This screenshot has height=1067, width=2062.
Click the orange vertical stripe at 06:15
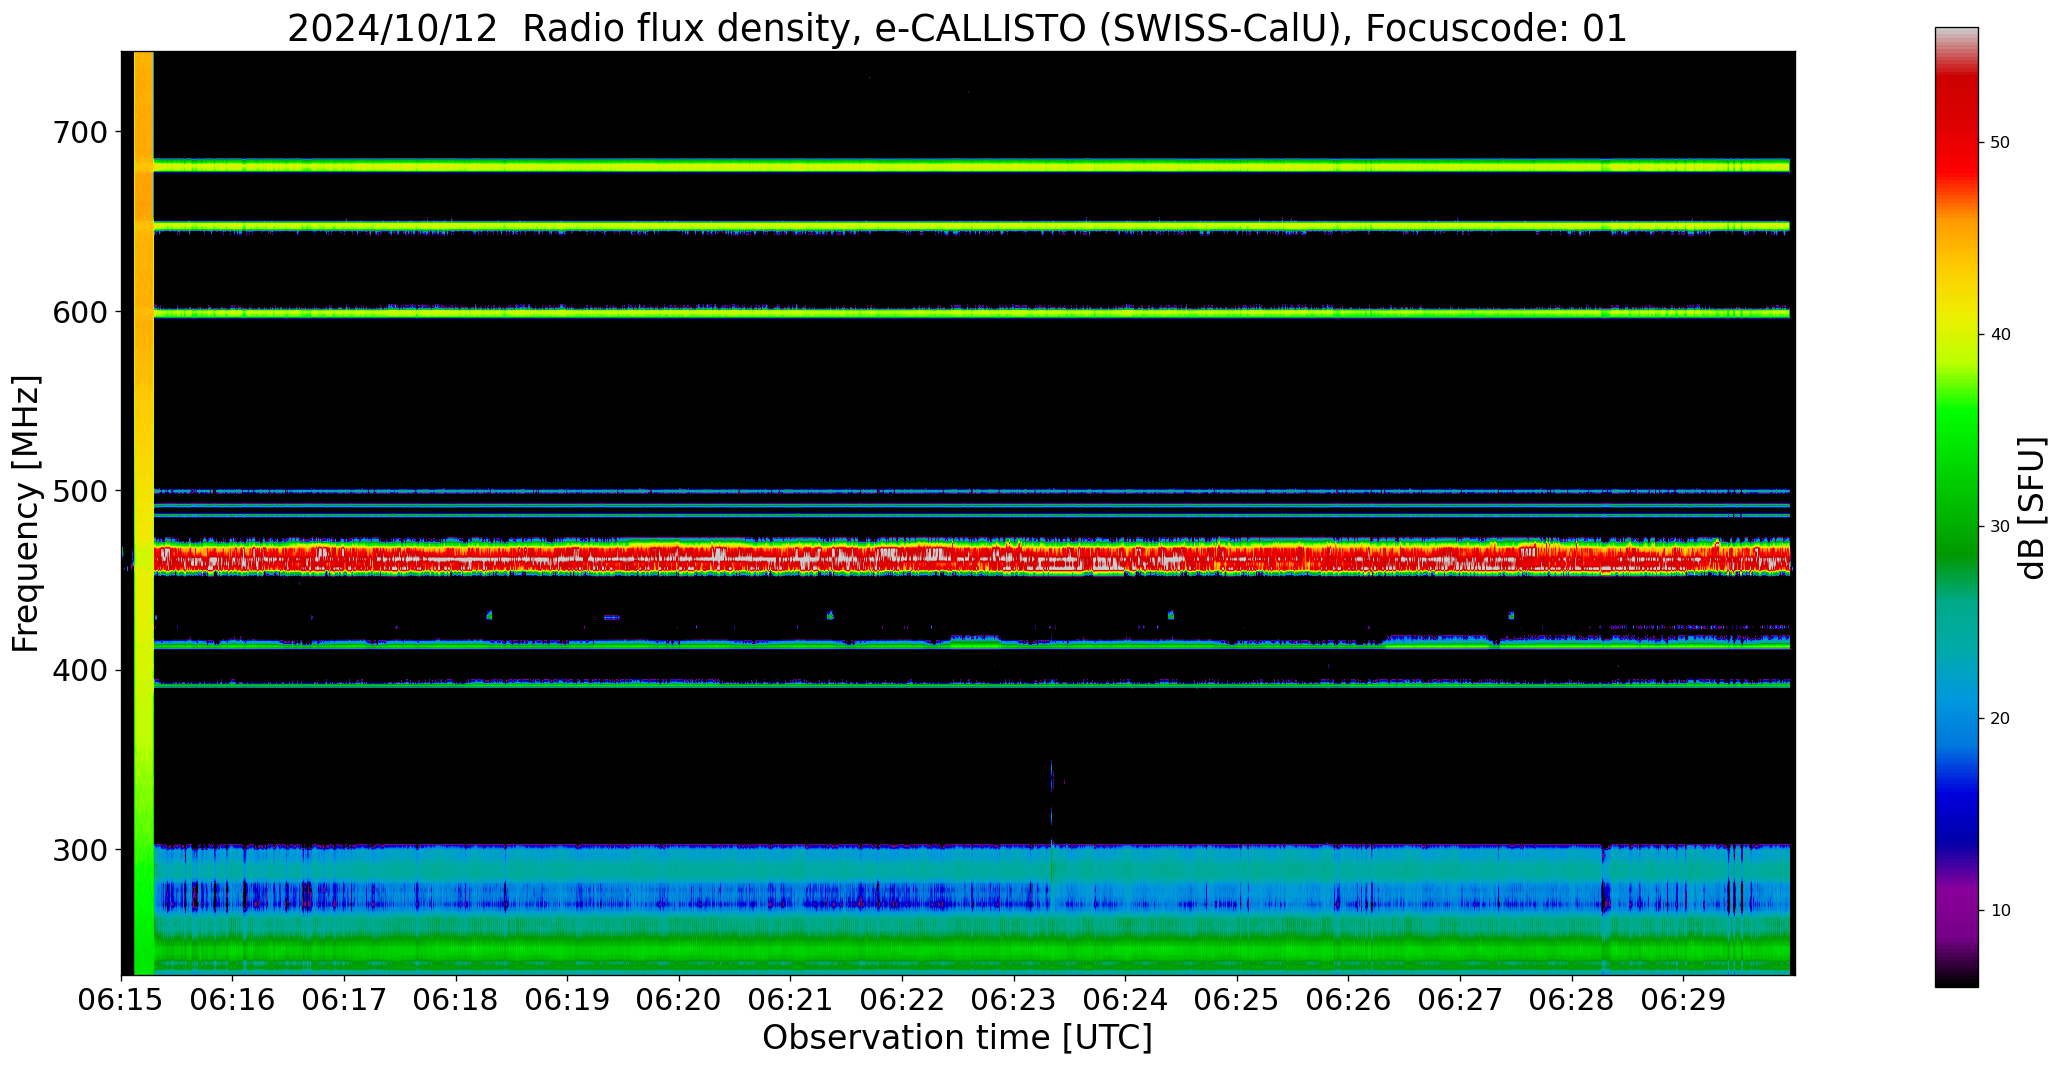pos(143,513)
